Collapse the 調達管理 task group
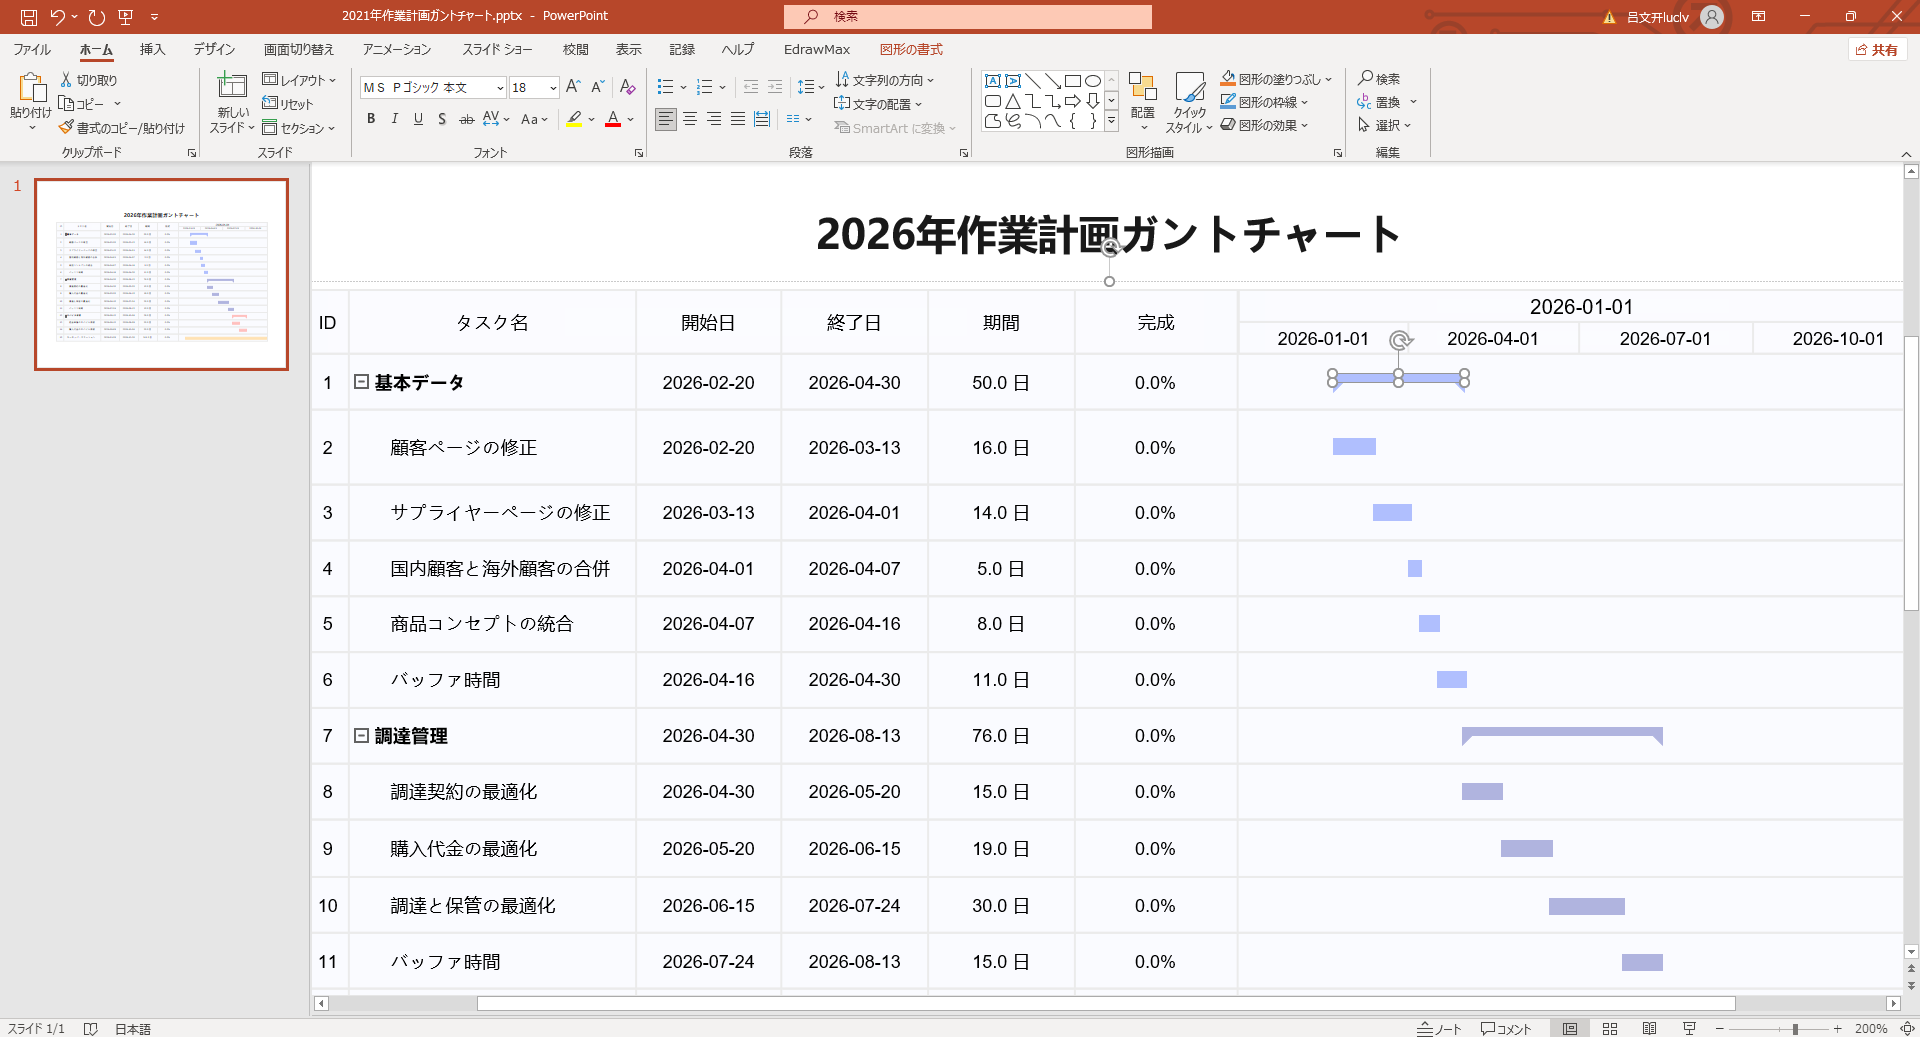 (361, 735)
